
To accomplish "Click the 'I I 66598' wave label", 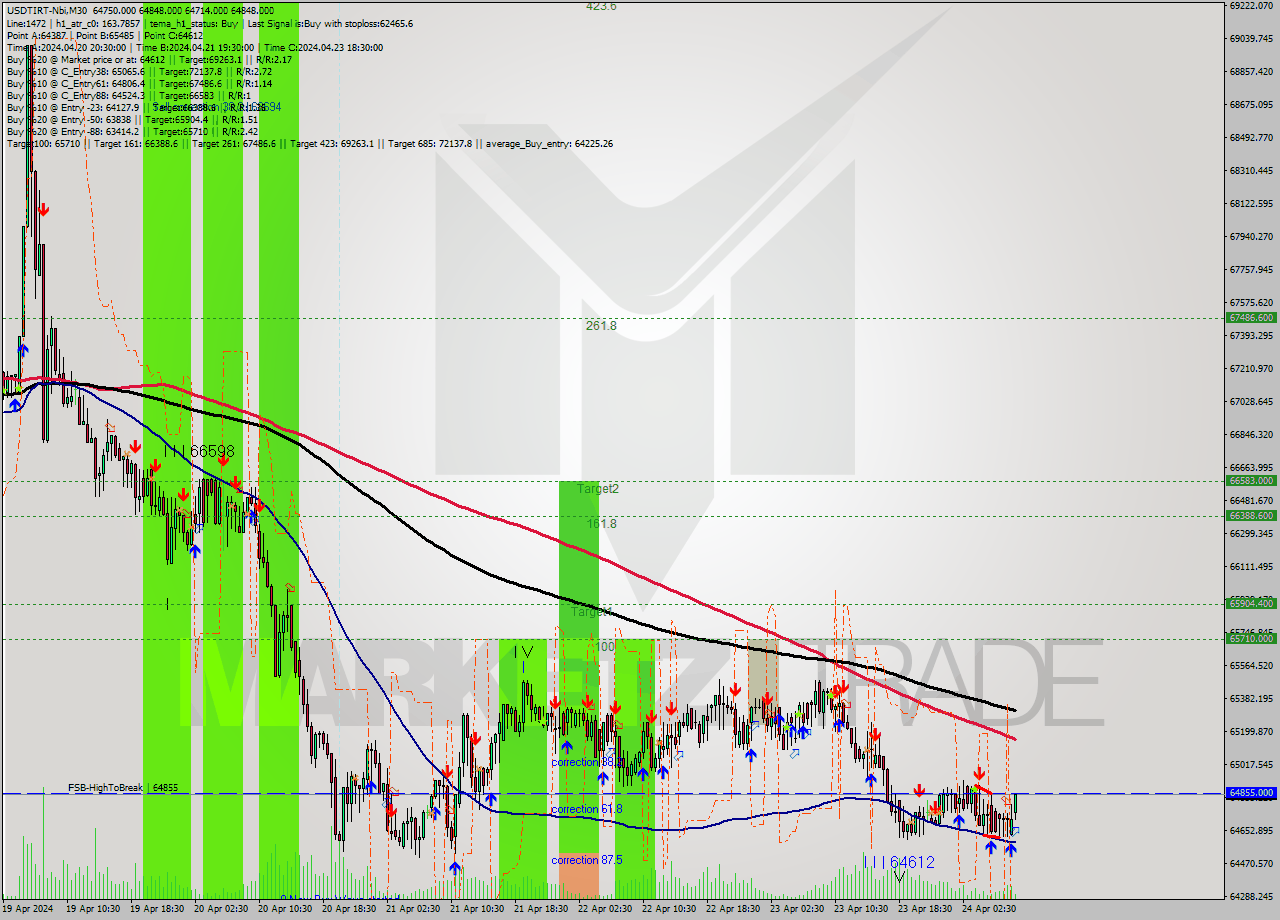I will click(x=199, y=451).
